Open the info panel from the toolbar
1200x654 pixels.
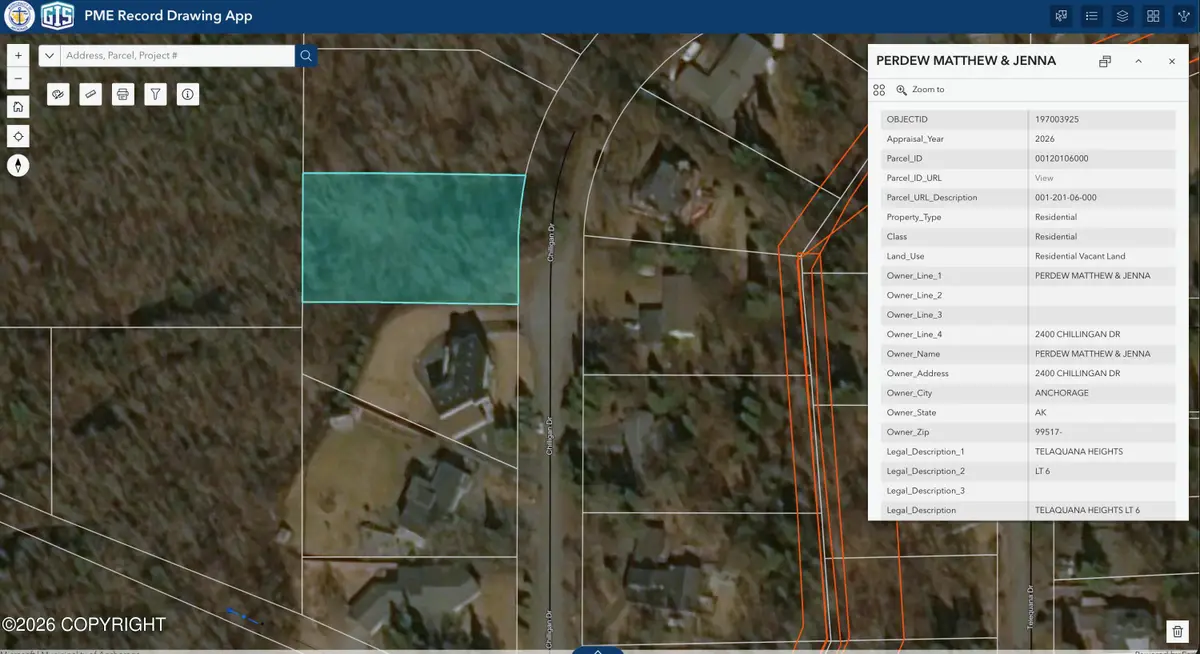[187, 94]
